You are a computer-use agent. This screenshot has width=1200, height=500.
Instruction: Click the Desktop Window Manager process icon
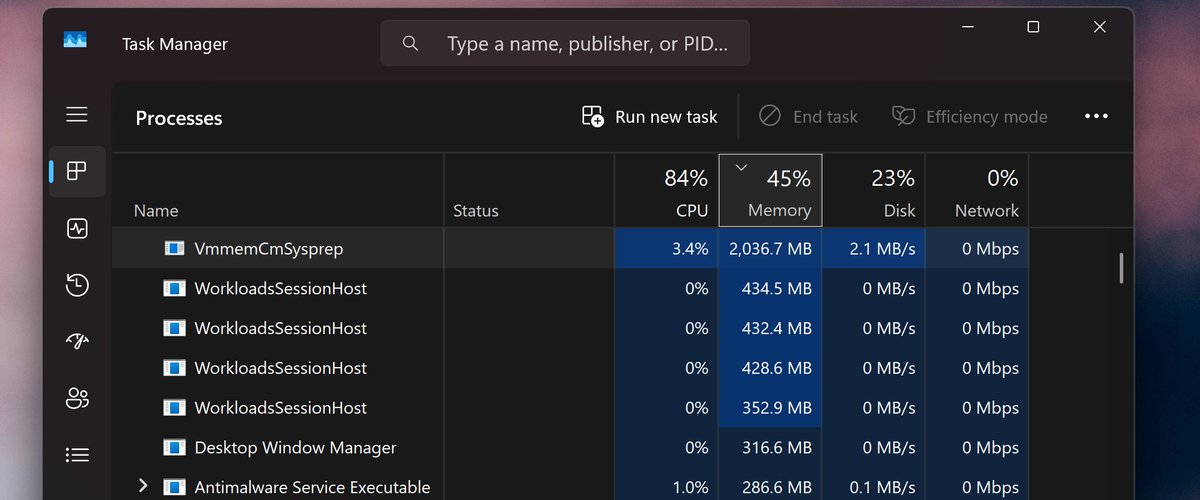click(x=174, y=447)
